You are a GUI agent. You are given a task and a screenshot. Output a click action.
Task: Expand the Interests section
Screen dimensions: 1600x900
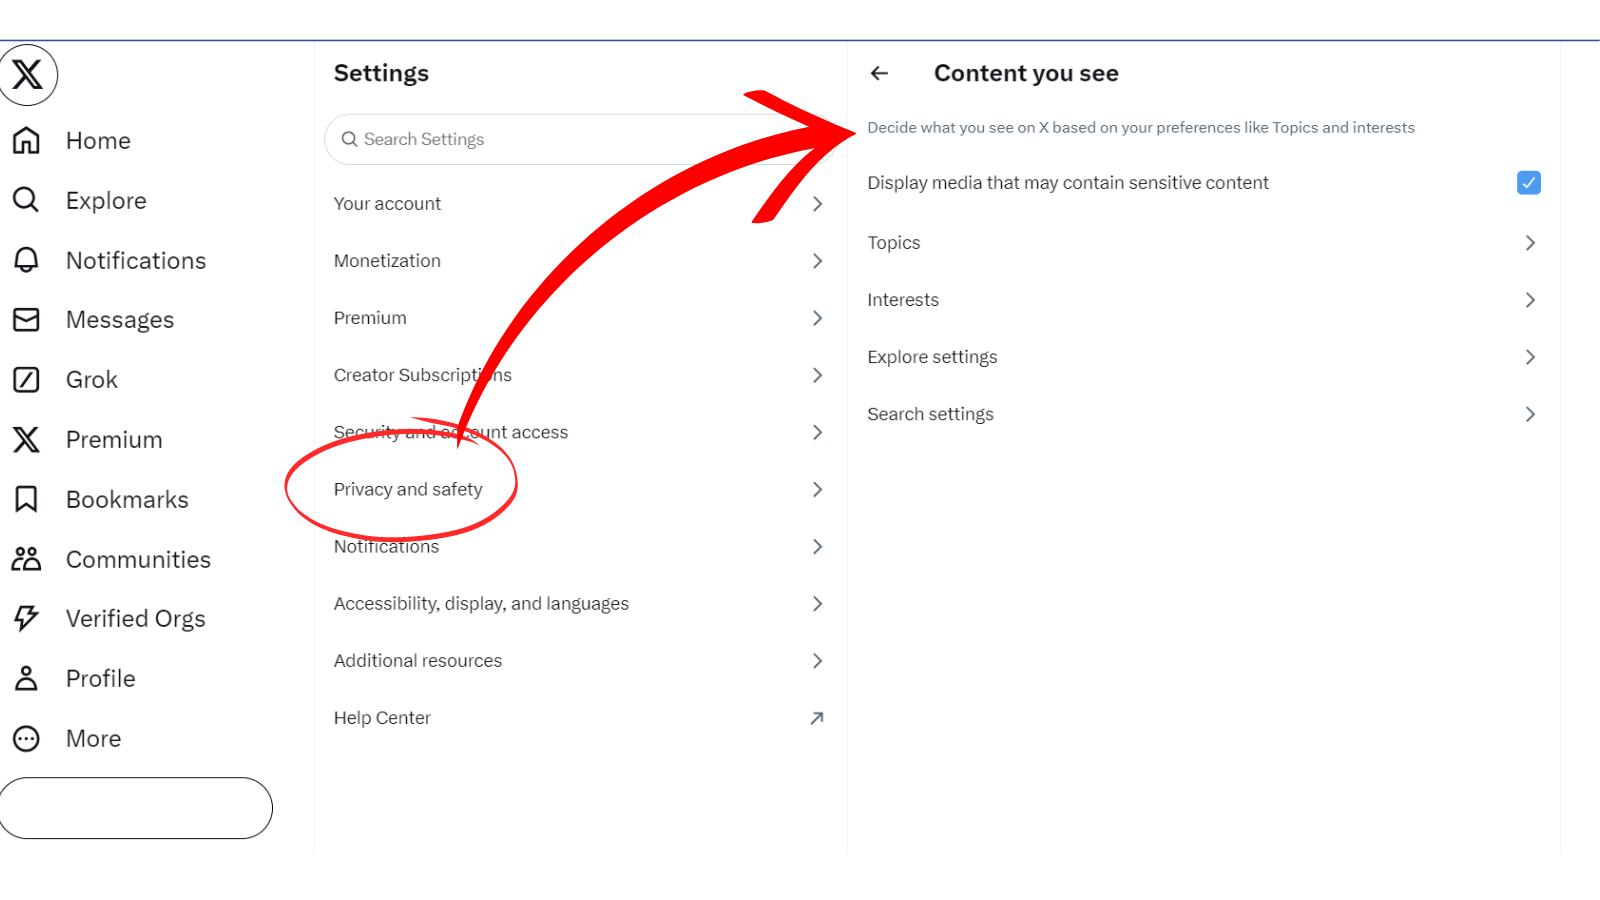coord(1200,299)
